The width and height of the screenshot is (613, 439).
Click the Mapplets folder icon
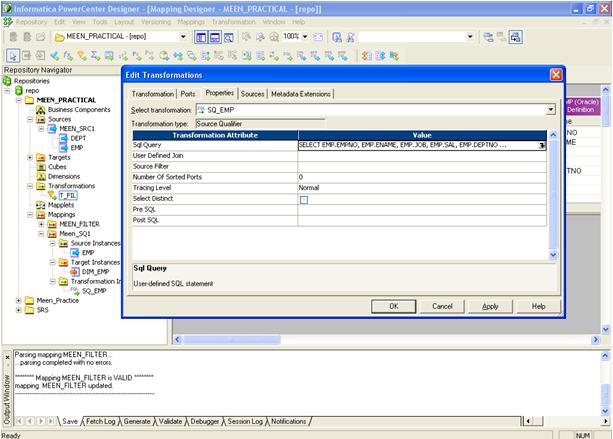coord(40,204)
